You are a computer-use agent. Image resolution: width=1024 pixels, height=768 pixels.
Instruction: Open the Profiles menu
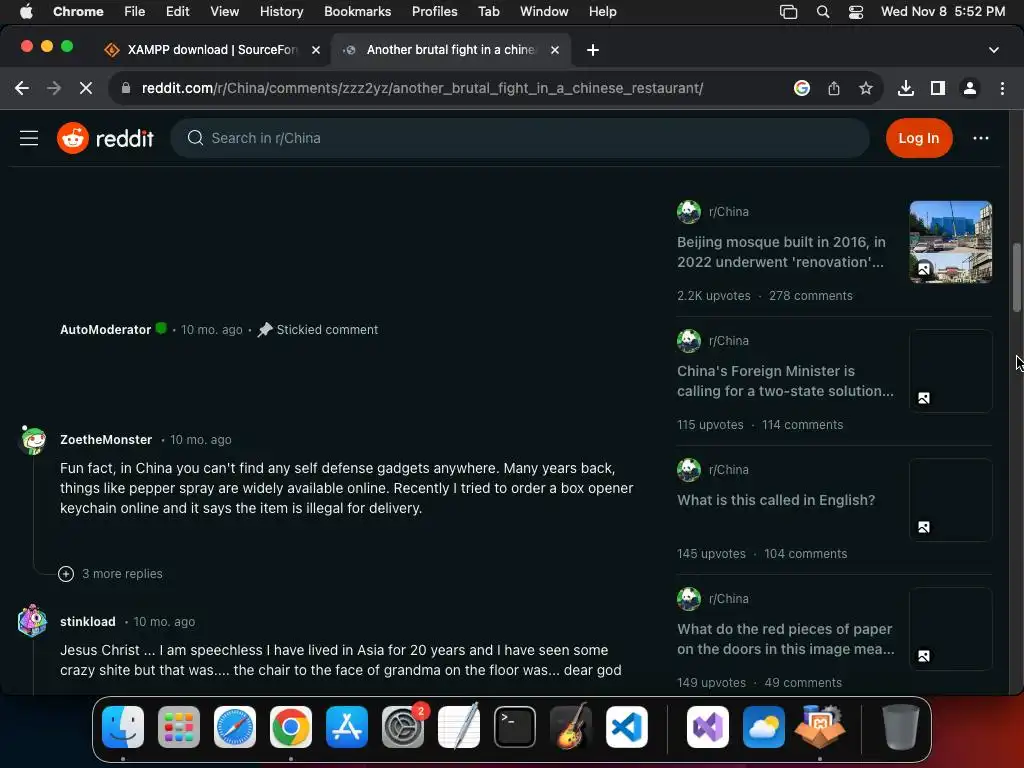click(434, 11)
